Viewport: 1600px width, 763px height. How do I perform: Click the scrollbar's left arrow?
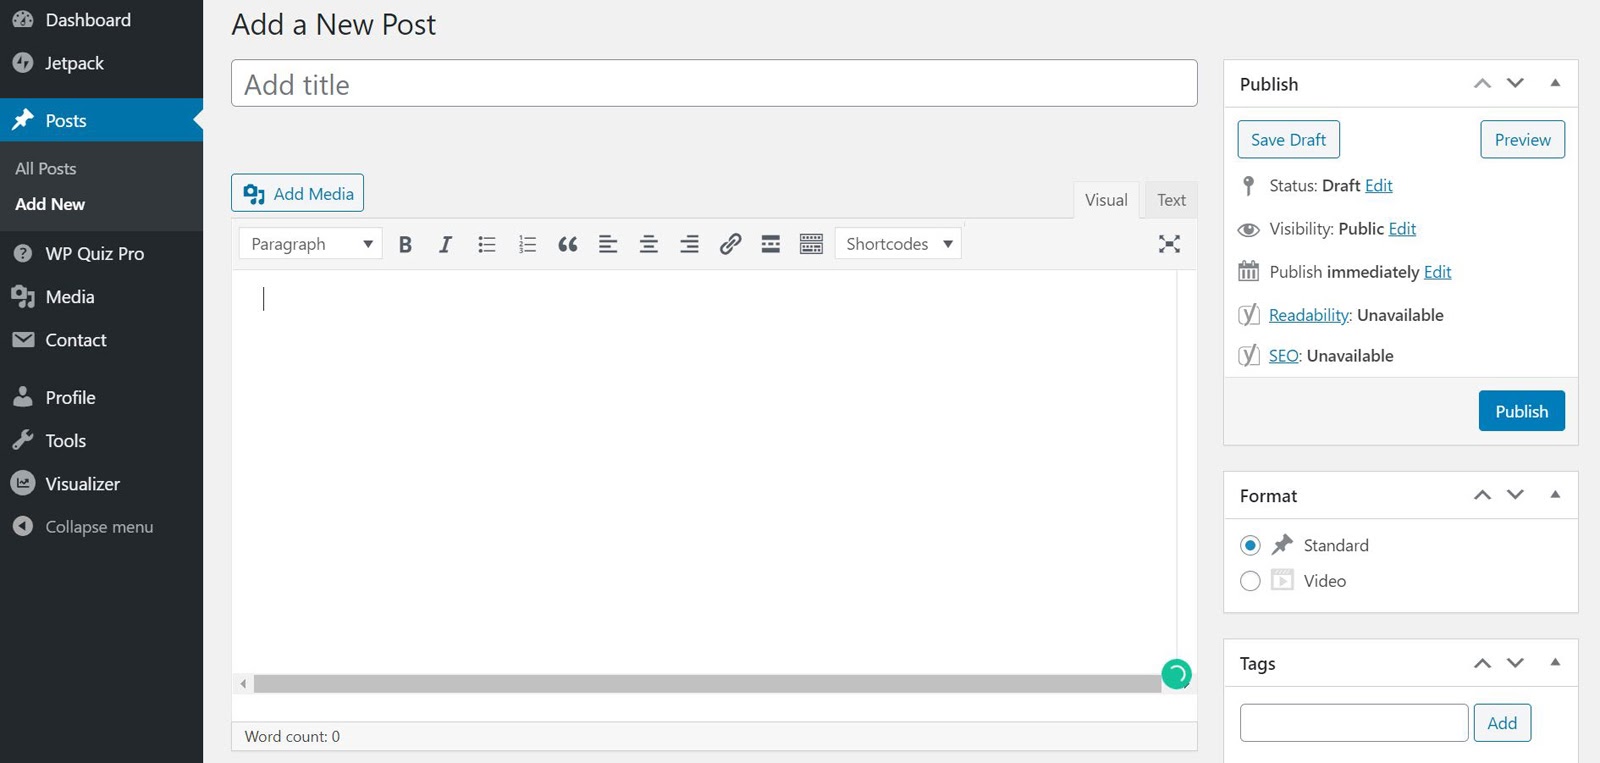coord(243,684)
